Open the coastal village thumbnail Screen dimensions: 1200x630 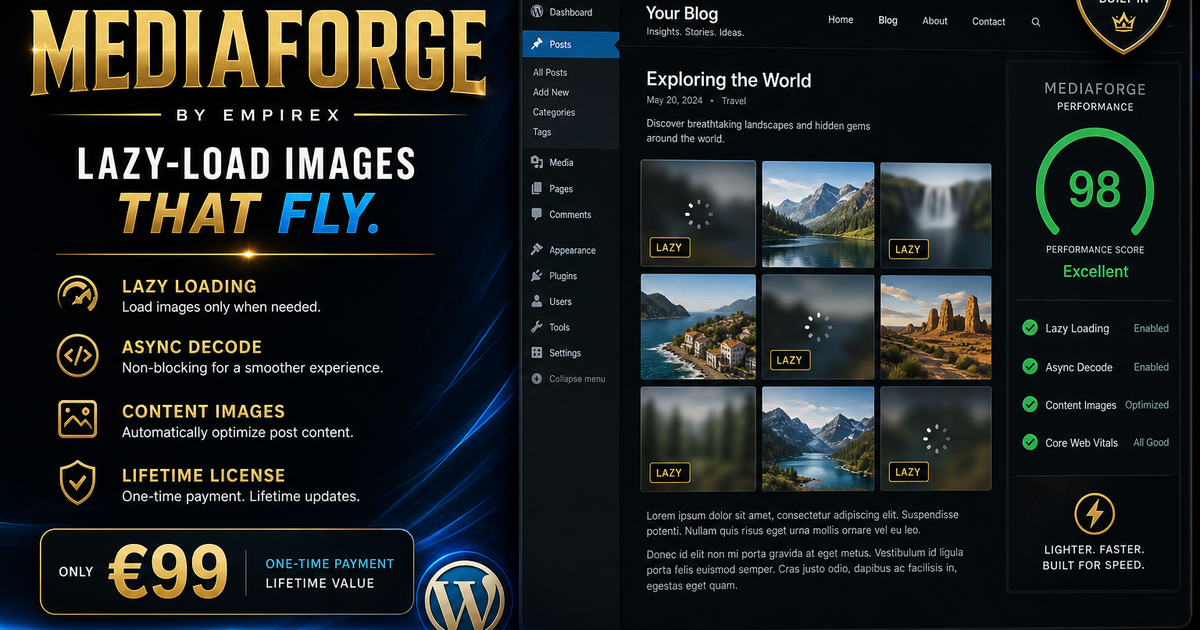click(x=698, y=326)
